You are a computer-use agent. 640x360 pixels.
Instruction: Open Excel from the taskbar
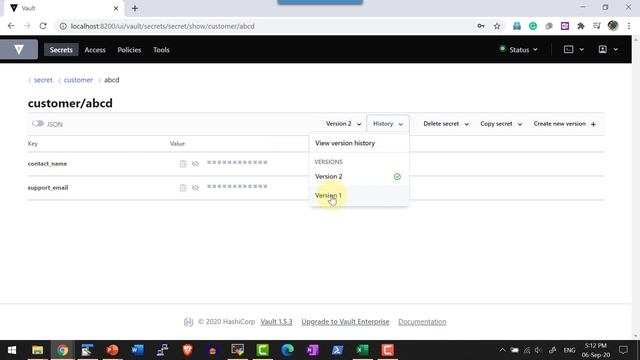[x=362, y=350]
